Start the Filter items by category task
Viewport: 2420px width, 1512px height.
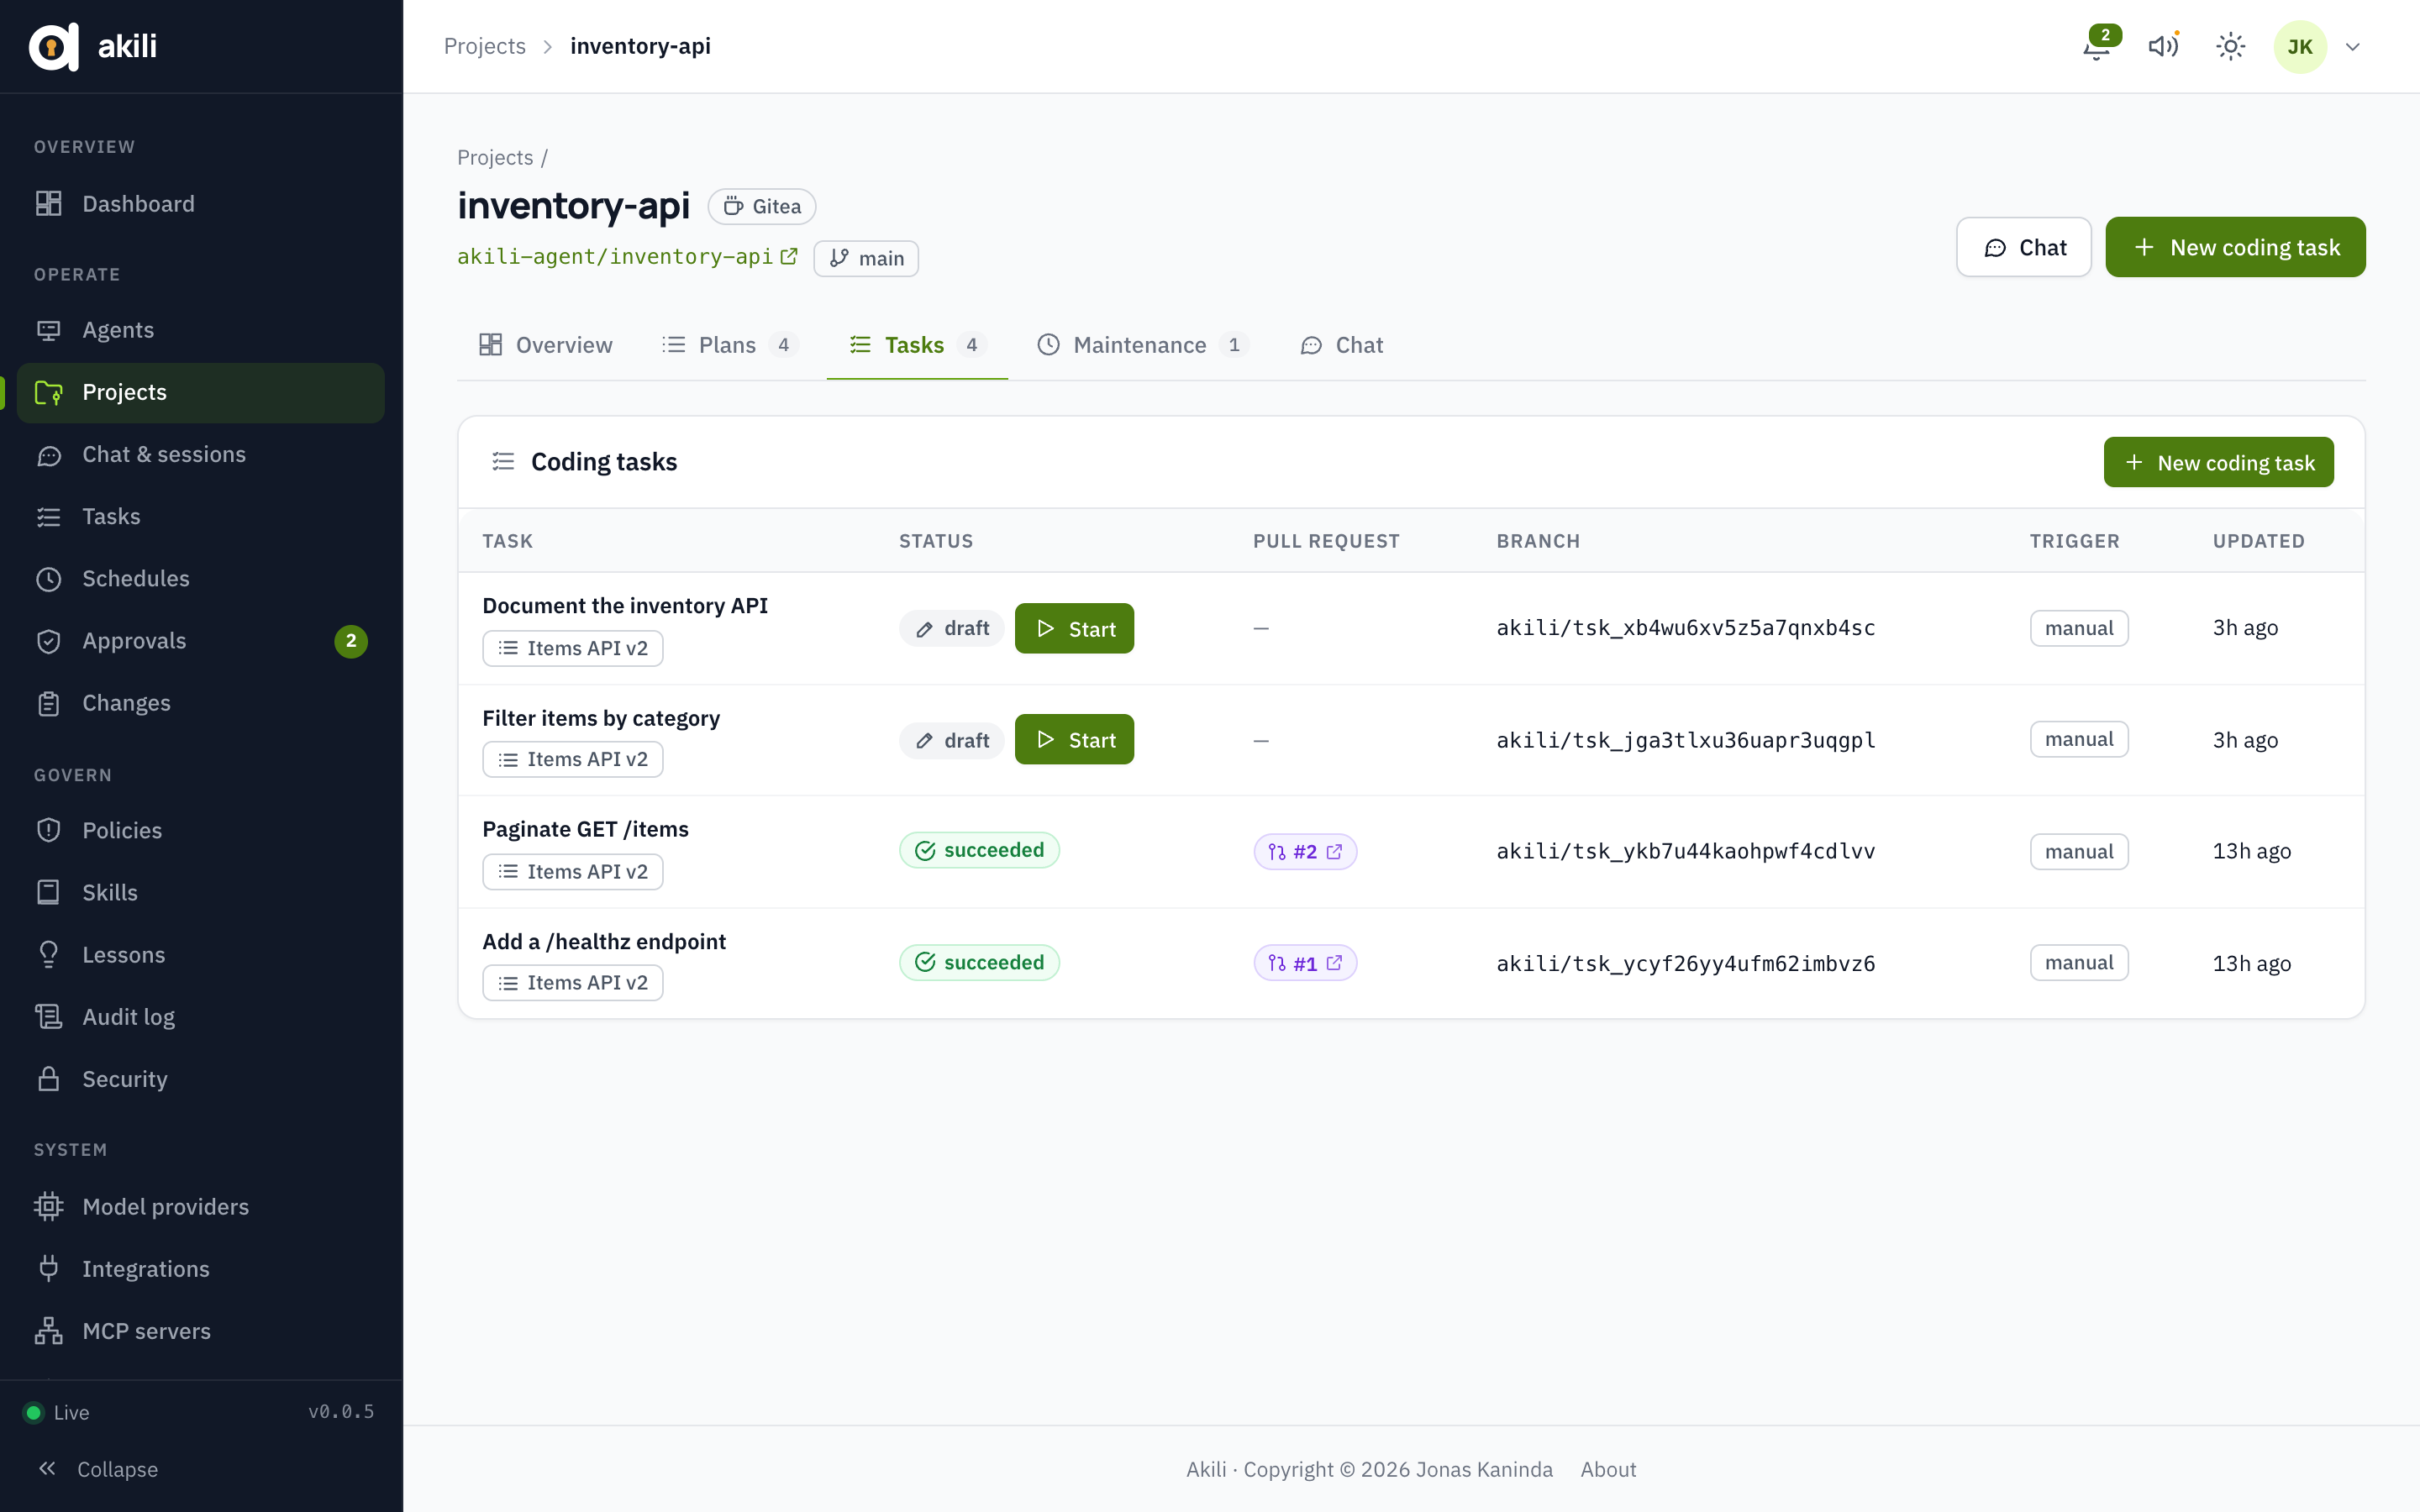pos(1074,740)
